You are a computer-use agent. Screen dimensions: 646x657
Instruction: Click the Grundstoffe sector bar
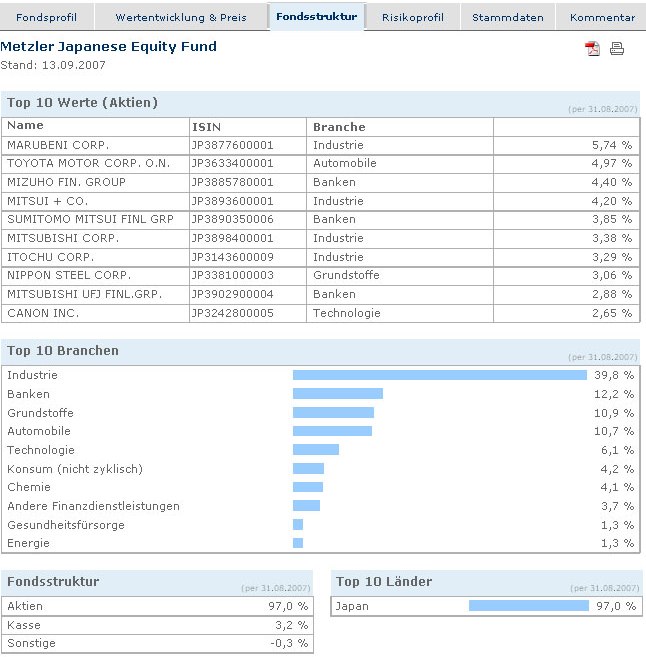(333, 413)
